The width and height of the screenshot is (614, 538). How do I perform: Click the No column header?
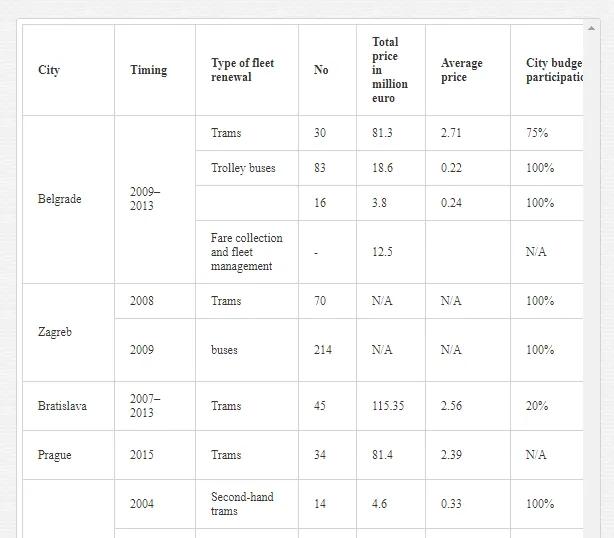tap(321, 70)
